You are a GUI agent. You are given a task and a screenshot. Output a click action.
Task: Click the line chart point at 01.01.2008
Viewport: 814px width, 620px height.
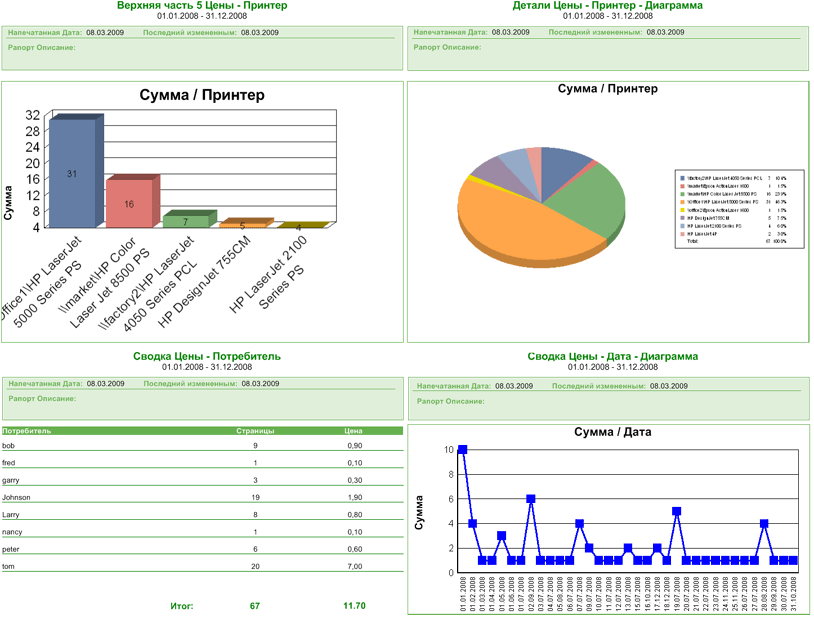[x=463, y=450]
